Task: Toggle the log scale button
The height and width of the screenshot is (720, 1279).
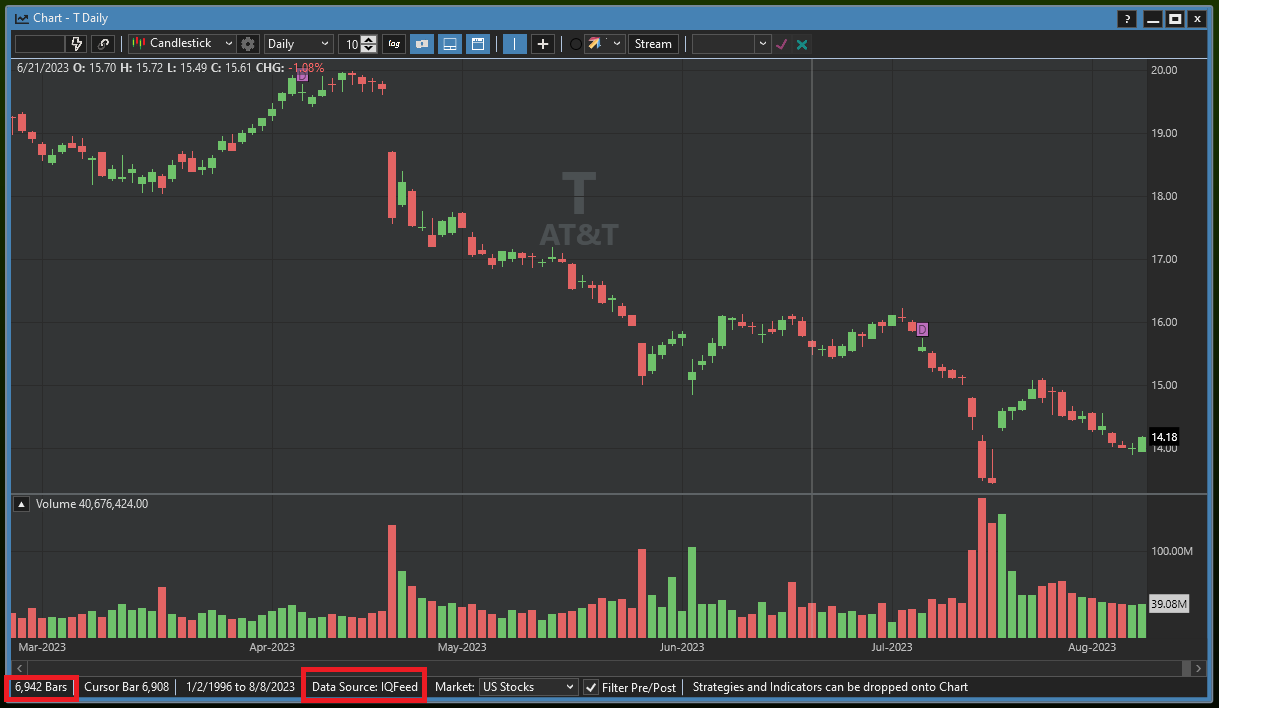Action: (394, 44)
